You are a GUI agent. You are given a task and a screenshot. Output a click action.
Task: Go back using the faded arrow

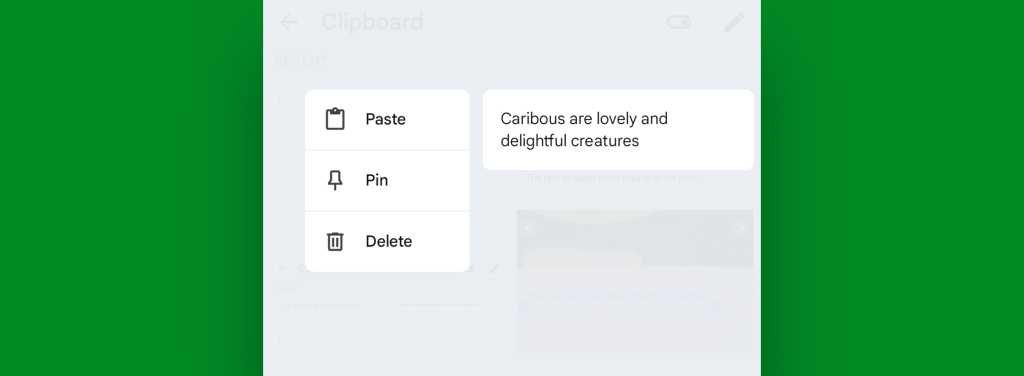[x=288, y=23]
